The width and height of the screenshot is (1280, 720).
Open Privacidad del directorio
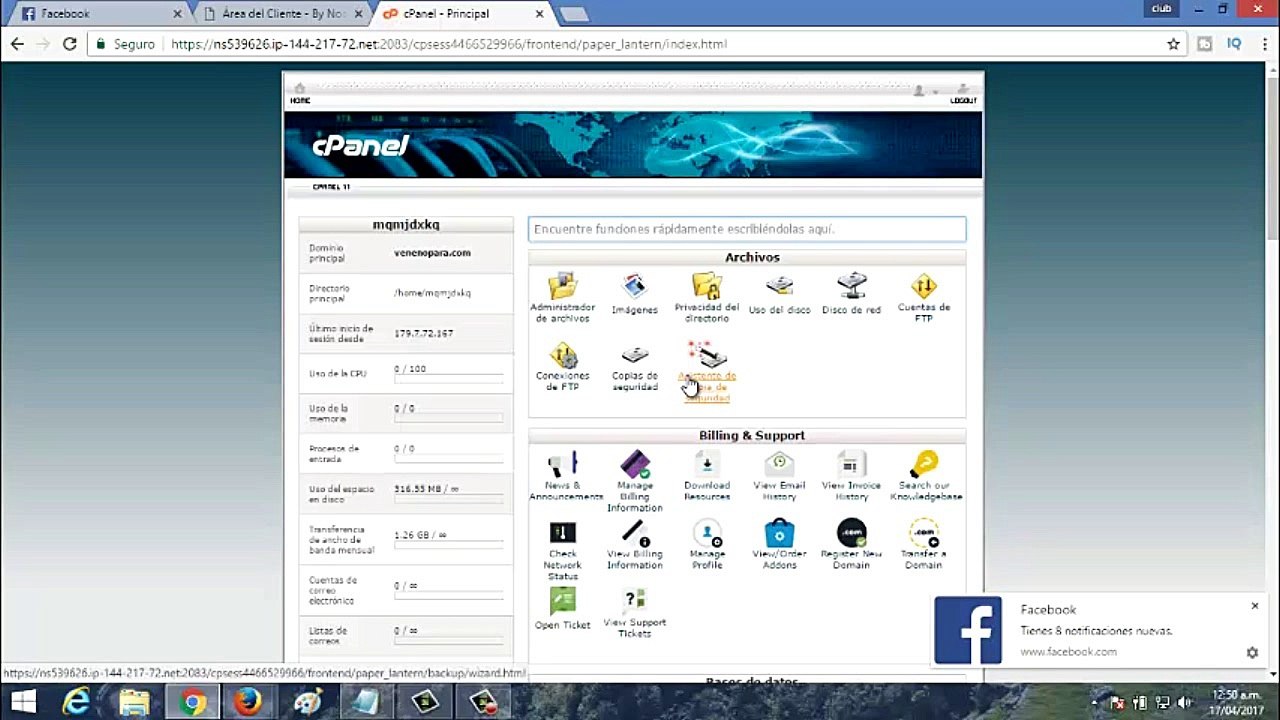point(707,286)
